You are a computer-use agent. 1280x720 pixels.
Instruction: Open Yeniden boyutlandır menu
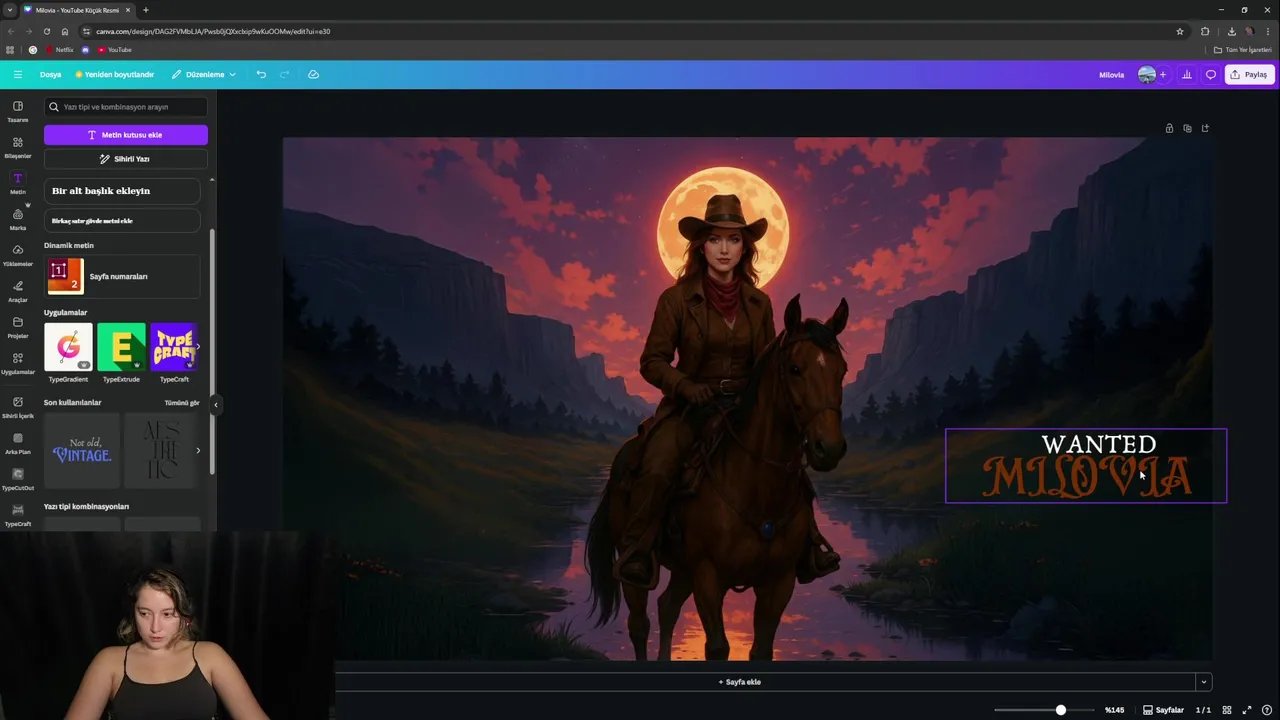(x=114, y=74)
